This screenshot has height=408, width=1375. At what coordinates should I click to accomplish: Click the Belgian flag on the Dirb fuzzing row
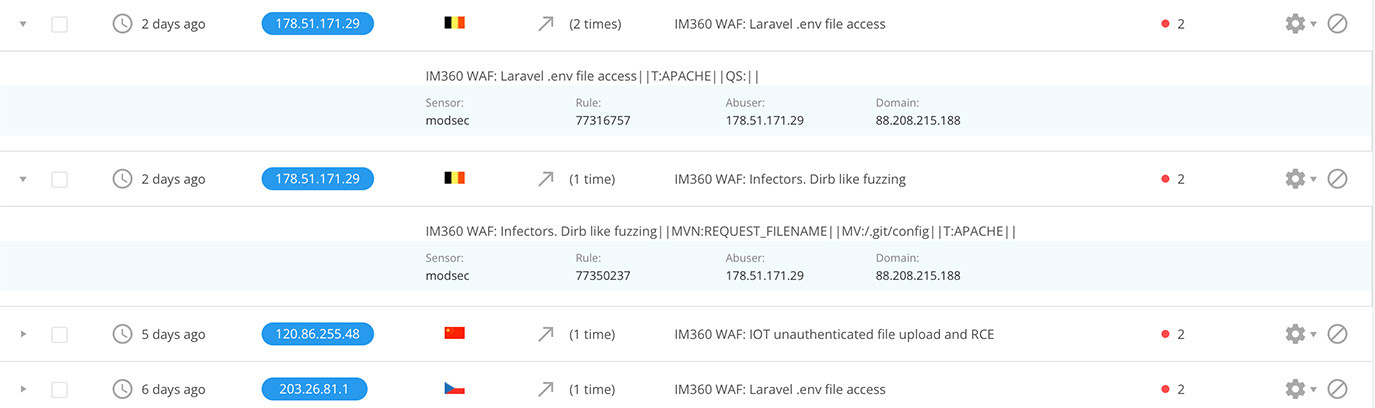(x=454, y=179)
